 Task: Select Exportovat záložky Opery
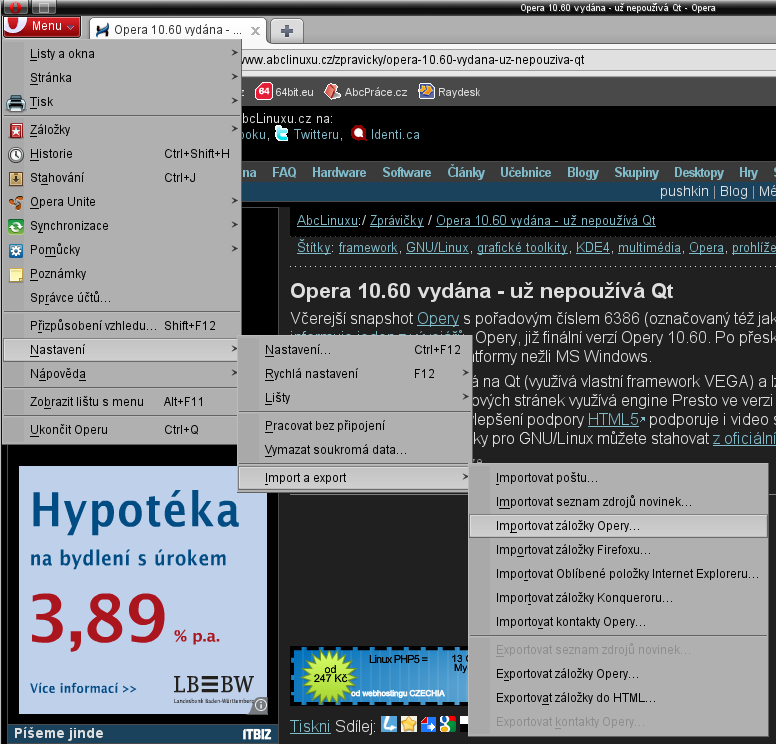pos(618,674)
